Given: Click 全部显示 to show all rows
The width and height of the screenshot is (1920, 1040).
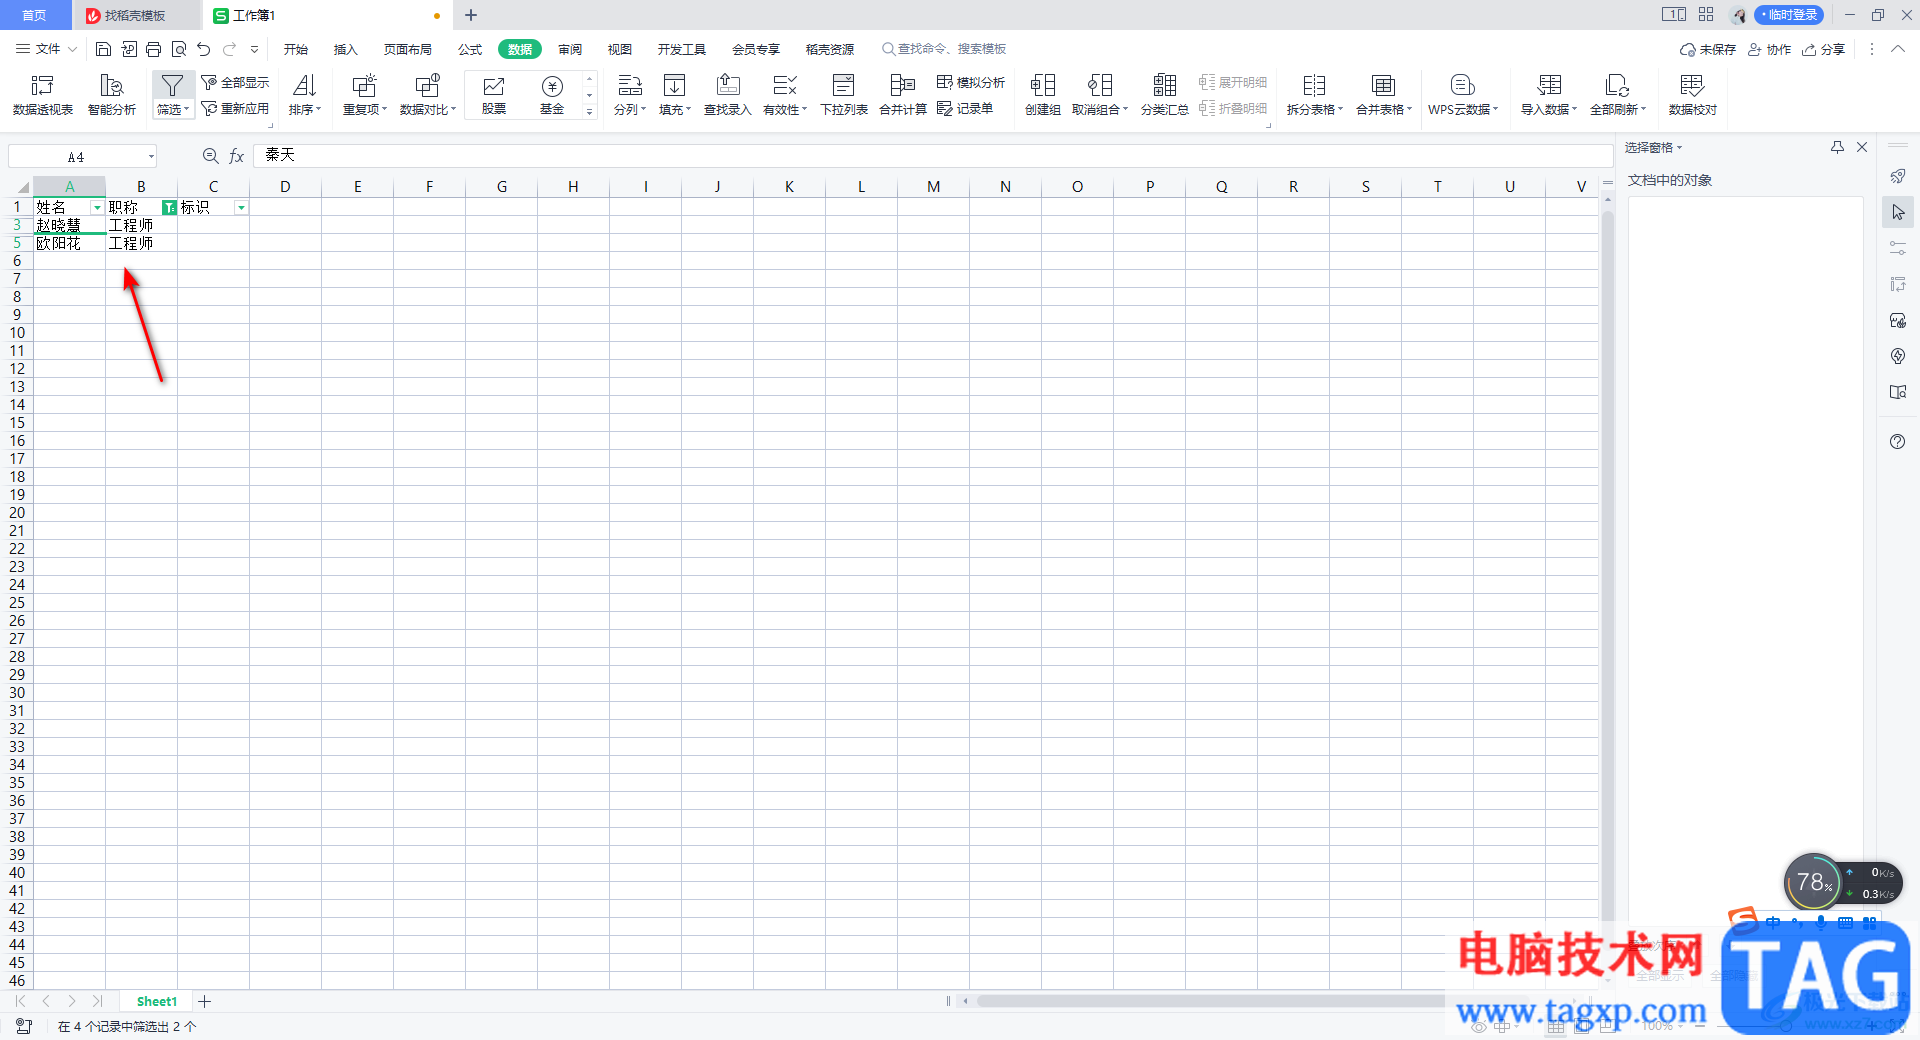Looking at the screenshot, I should pos(235,82).
